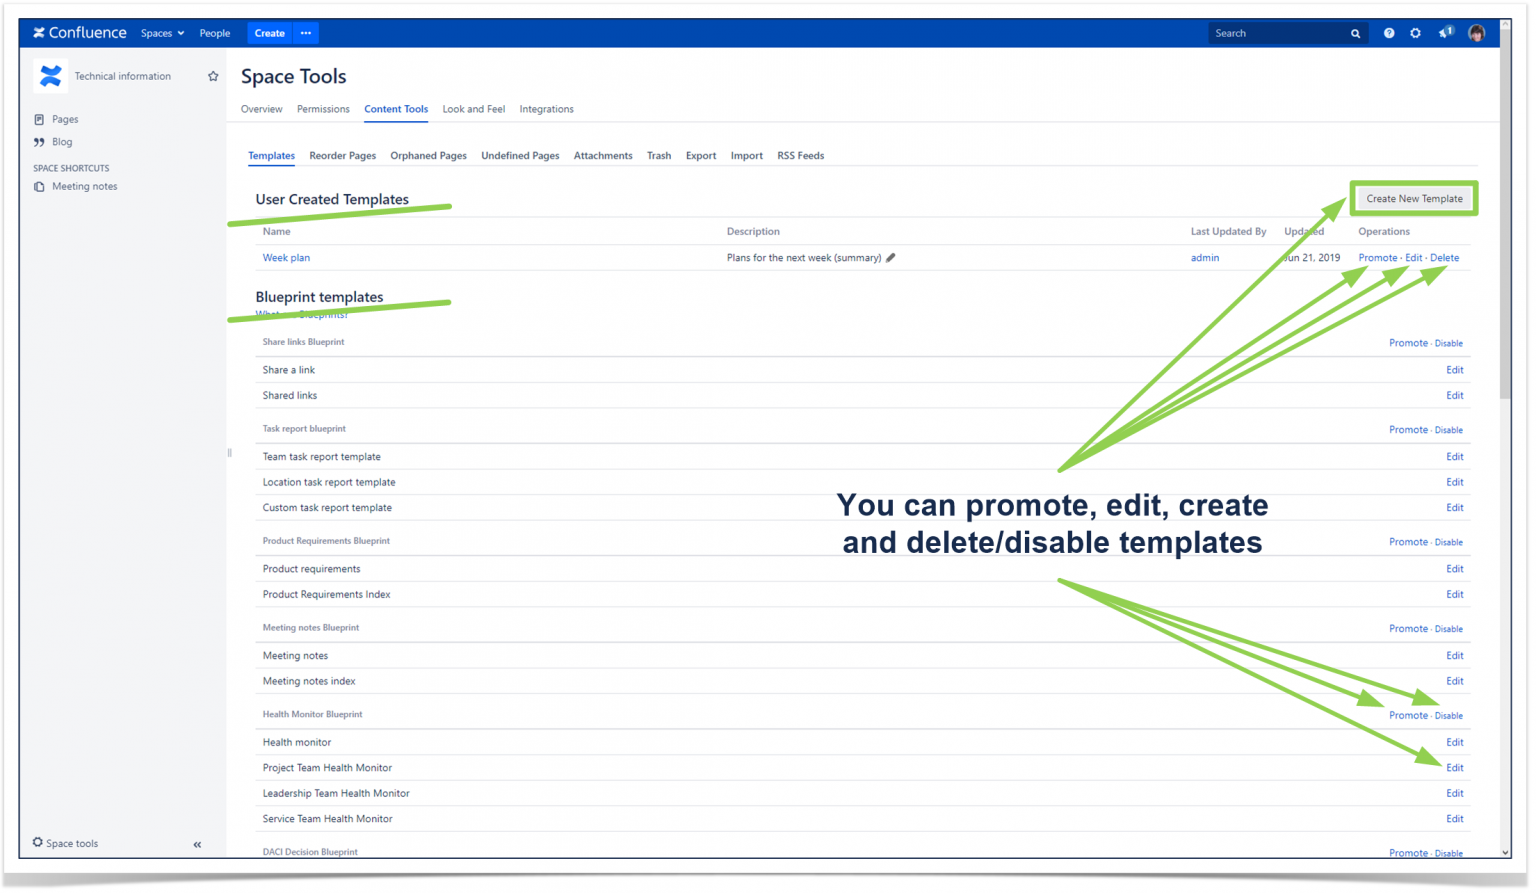Screen dimensions: 1536x893
Task: Select the Pages icon in the sidebar
Action: click(x=38, y=119)
